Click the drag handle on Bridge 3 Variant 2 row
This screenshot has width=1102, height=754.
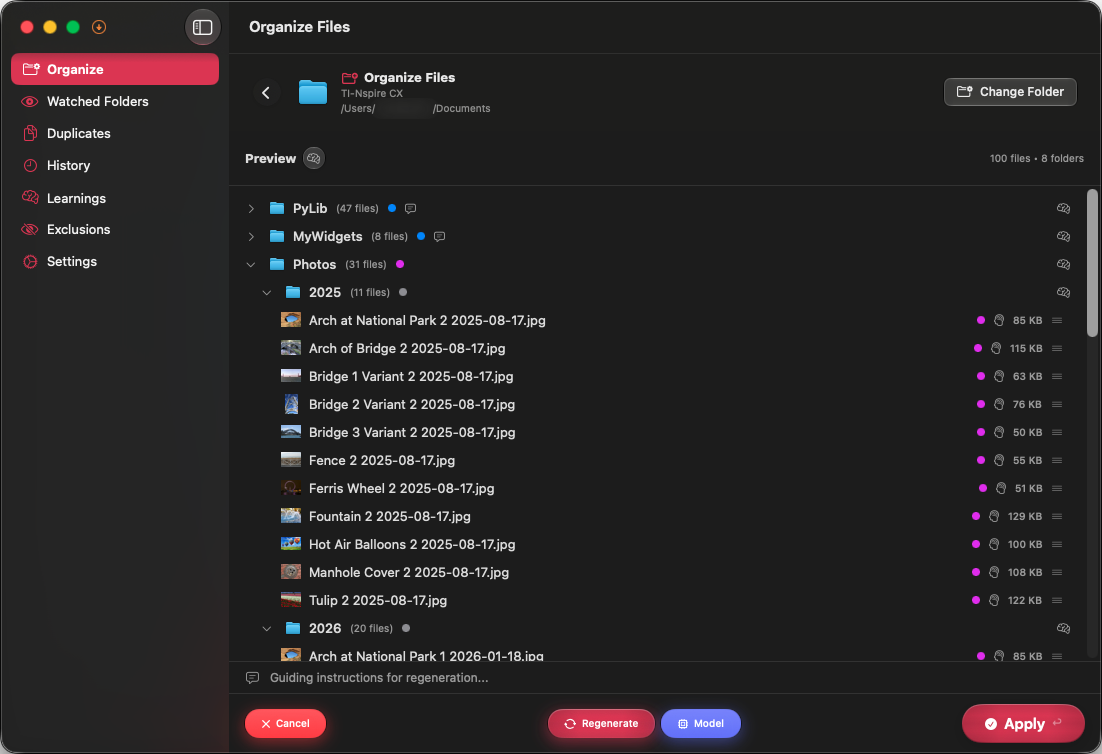tap(1056, 432)
